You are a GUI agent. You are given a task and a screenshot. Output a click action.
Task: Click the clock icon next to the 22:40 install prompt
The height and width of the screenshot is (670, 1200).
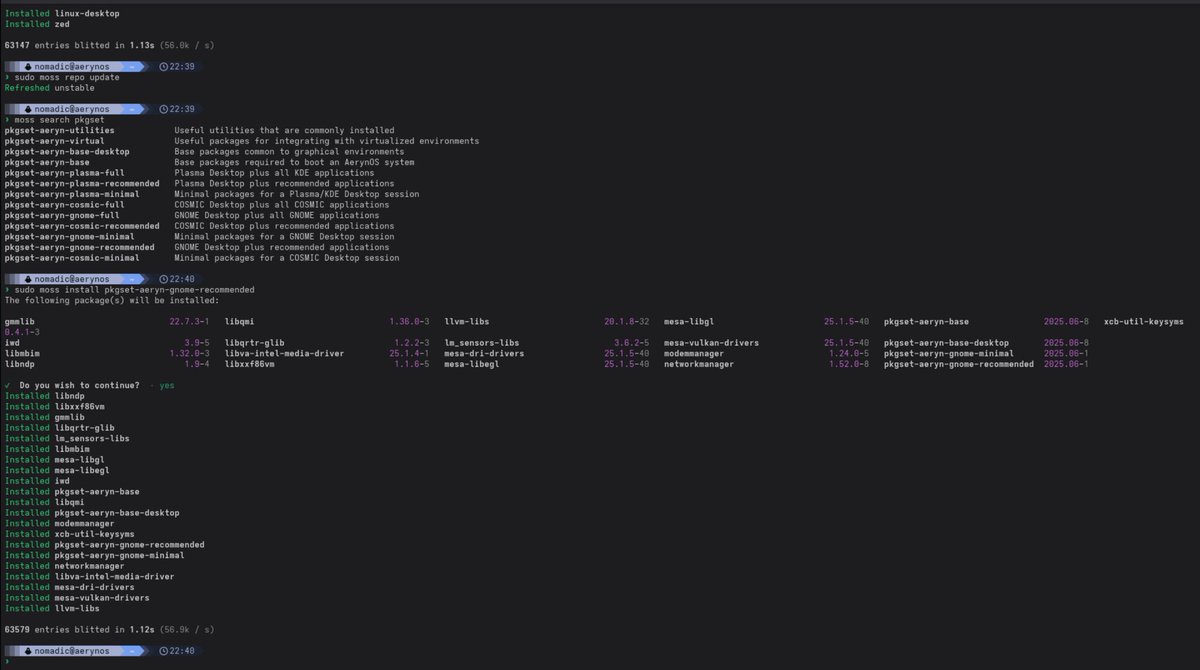(x=163, y=278)
